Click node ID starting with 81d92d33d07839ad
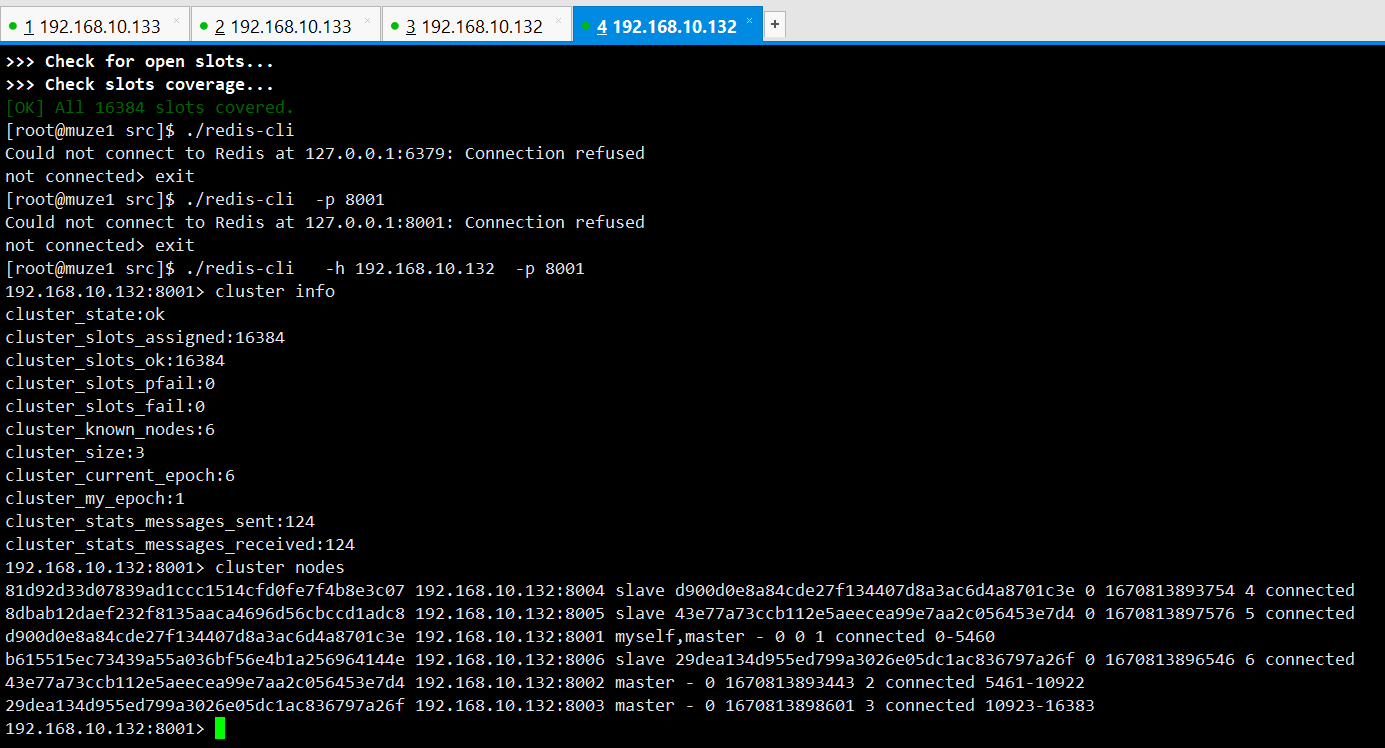 (205, 590)
